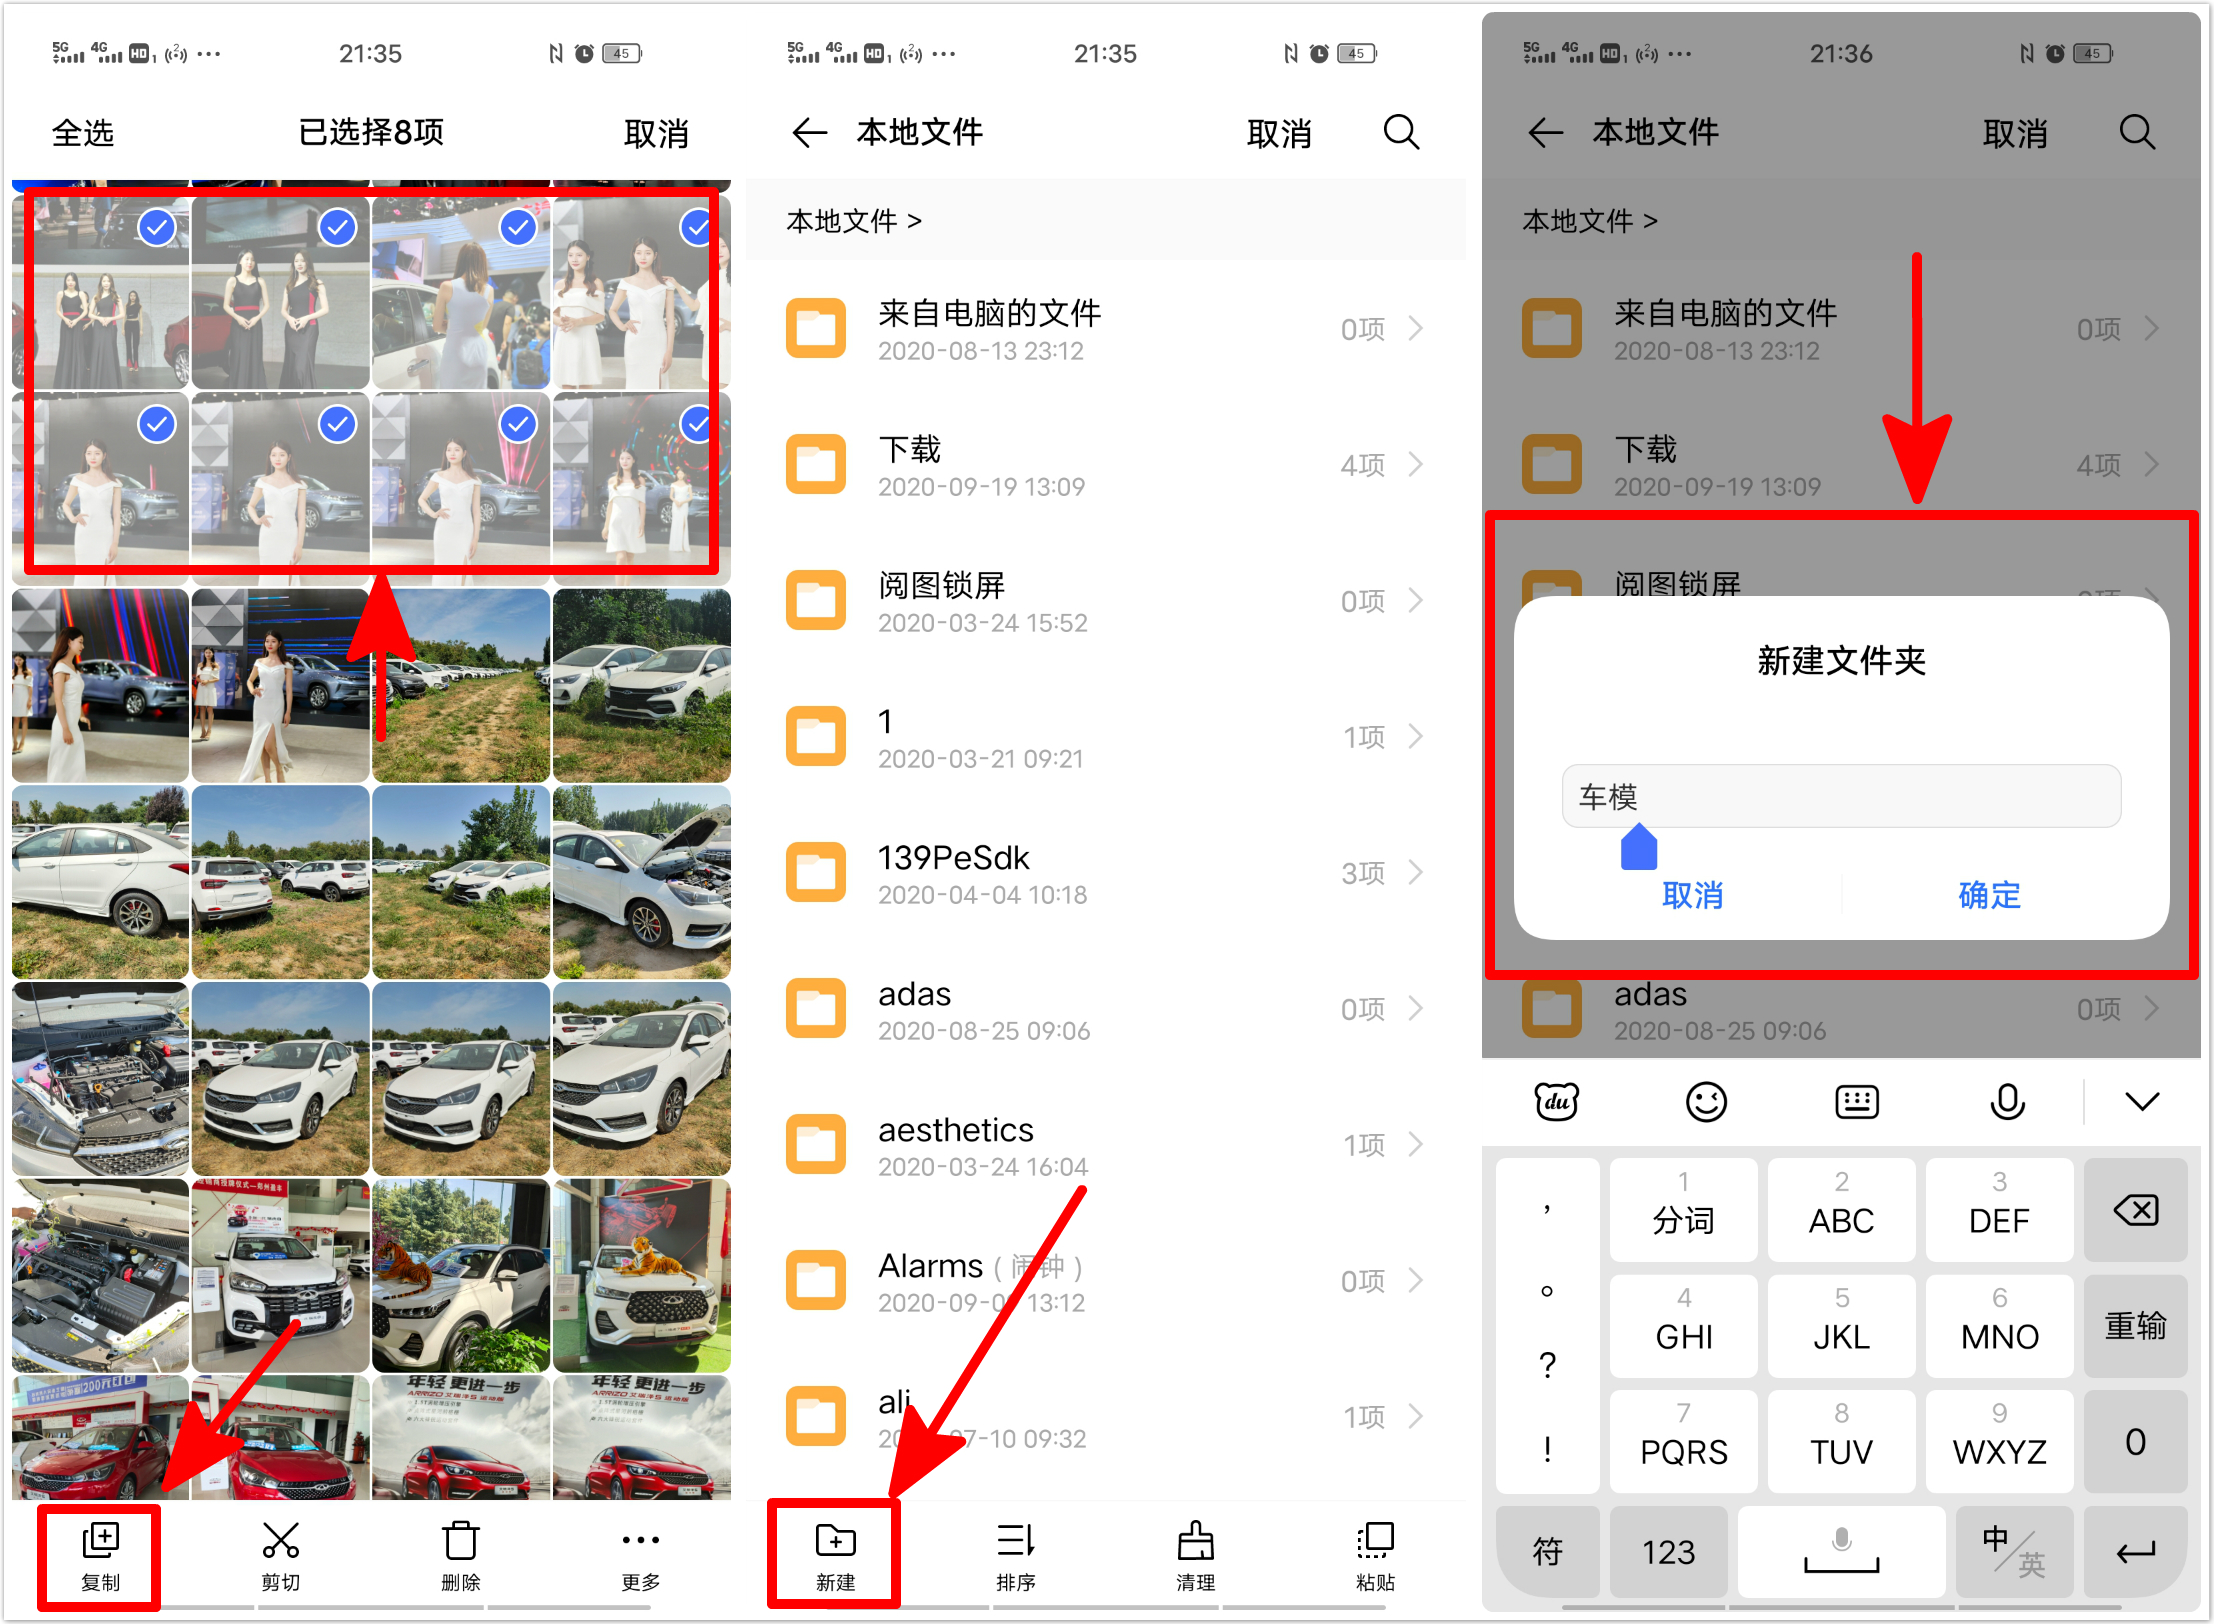Tap the folder name input field

[x=1841, y=796]
